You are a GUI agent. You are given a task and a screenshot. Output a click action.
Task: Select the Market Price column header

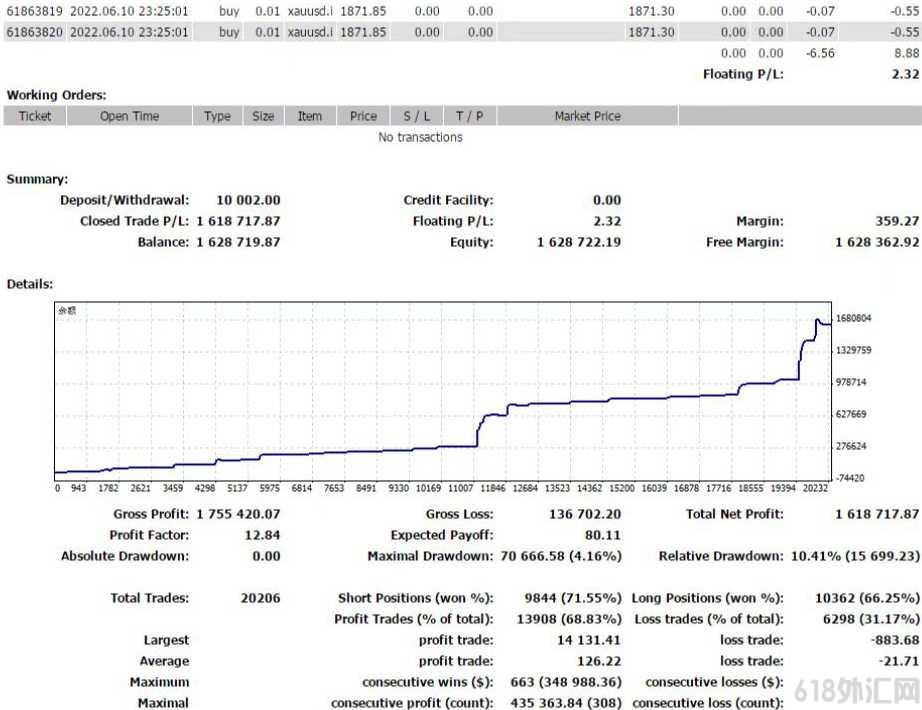click(587, 116)
